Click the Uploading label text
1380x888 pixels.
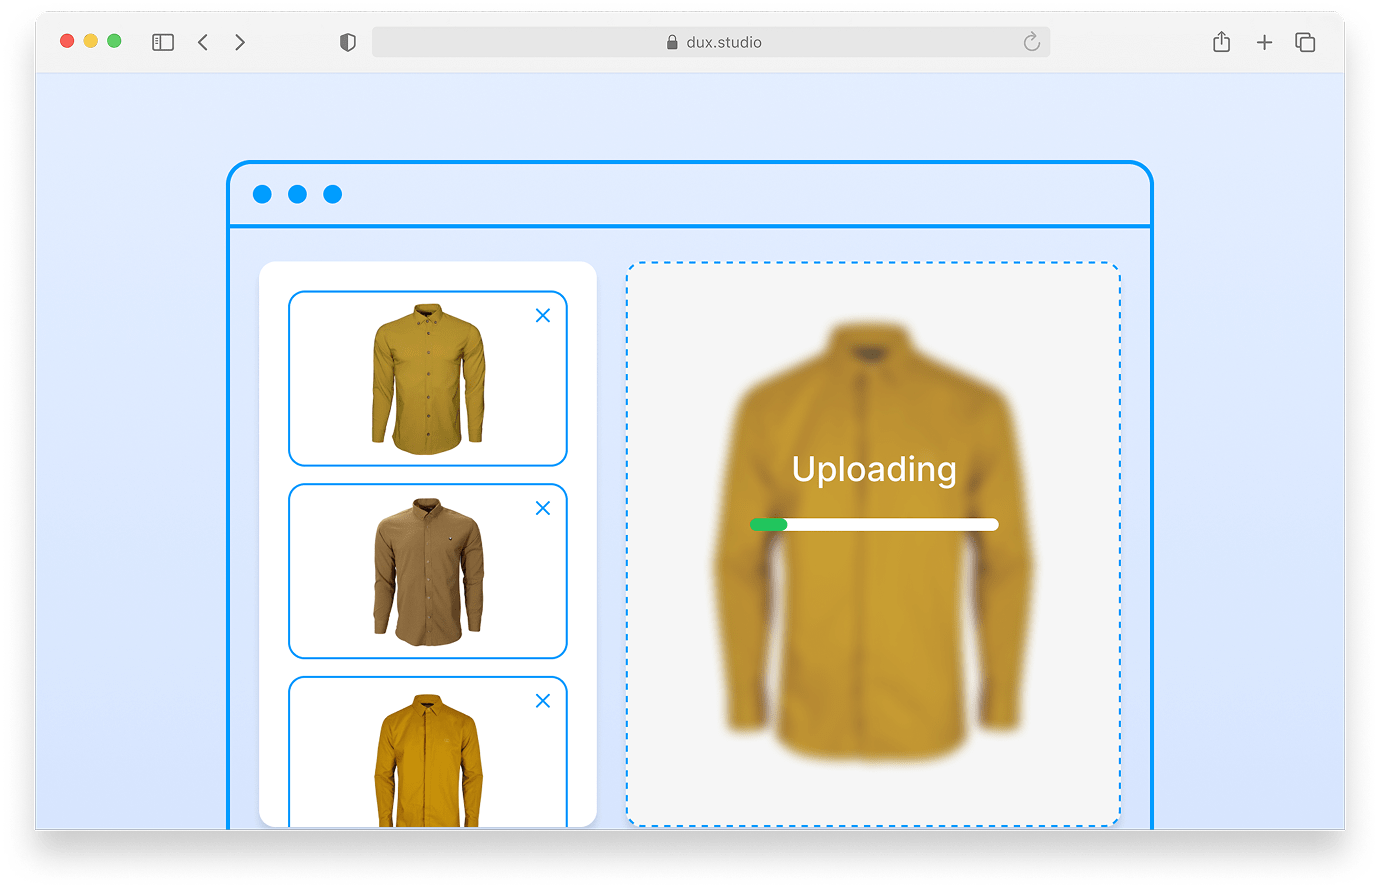pos(874,469)
